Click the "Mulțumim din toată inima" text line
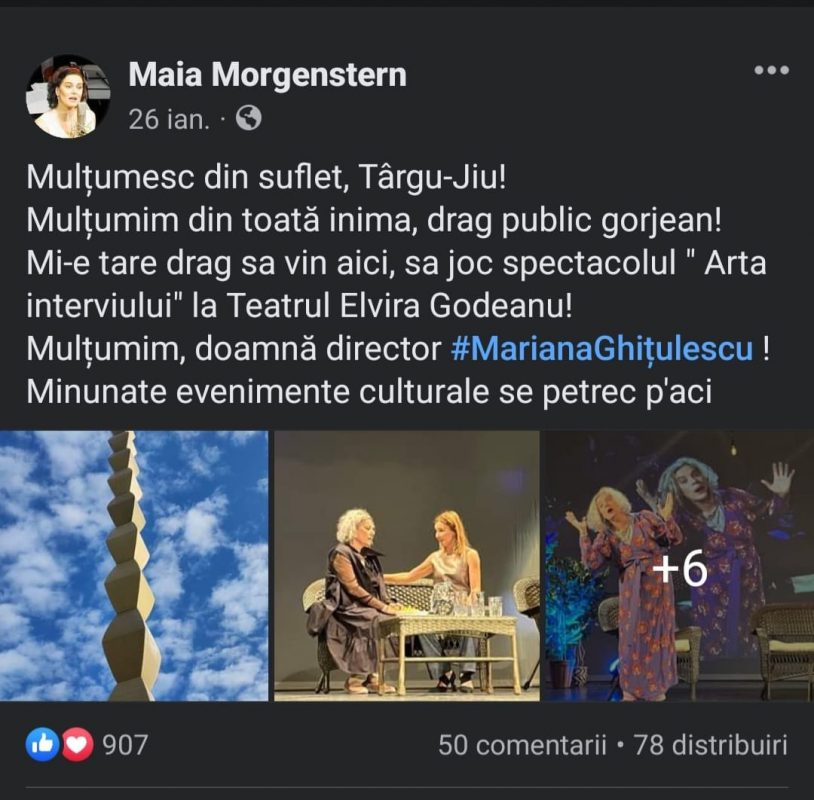The height and width of the screenshot is (800, 814). point(374,220)
